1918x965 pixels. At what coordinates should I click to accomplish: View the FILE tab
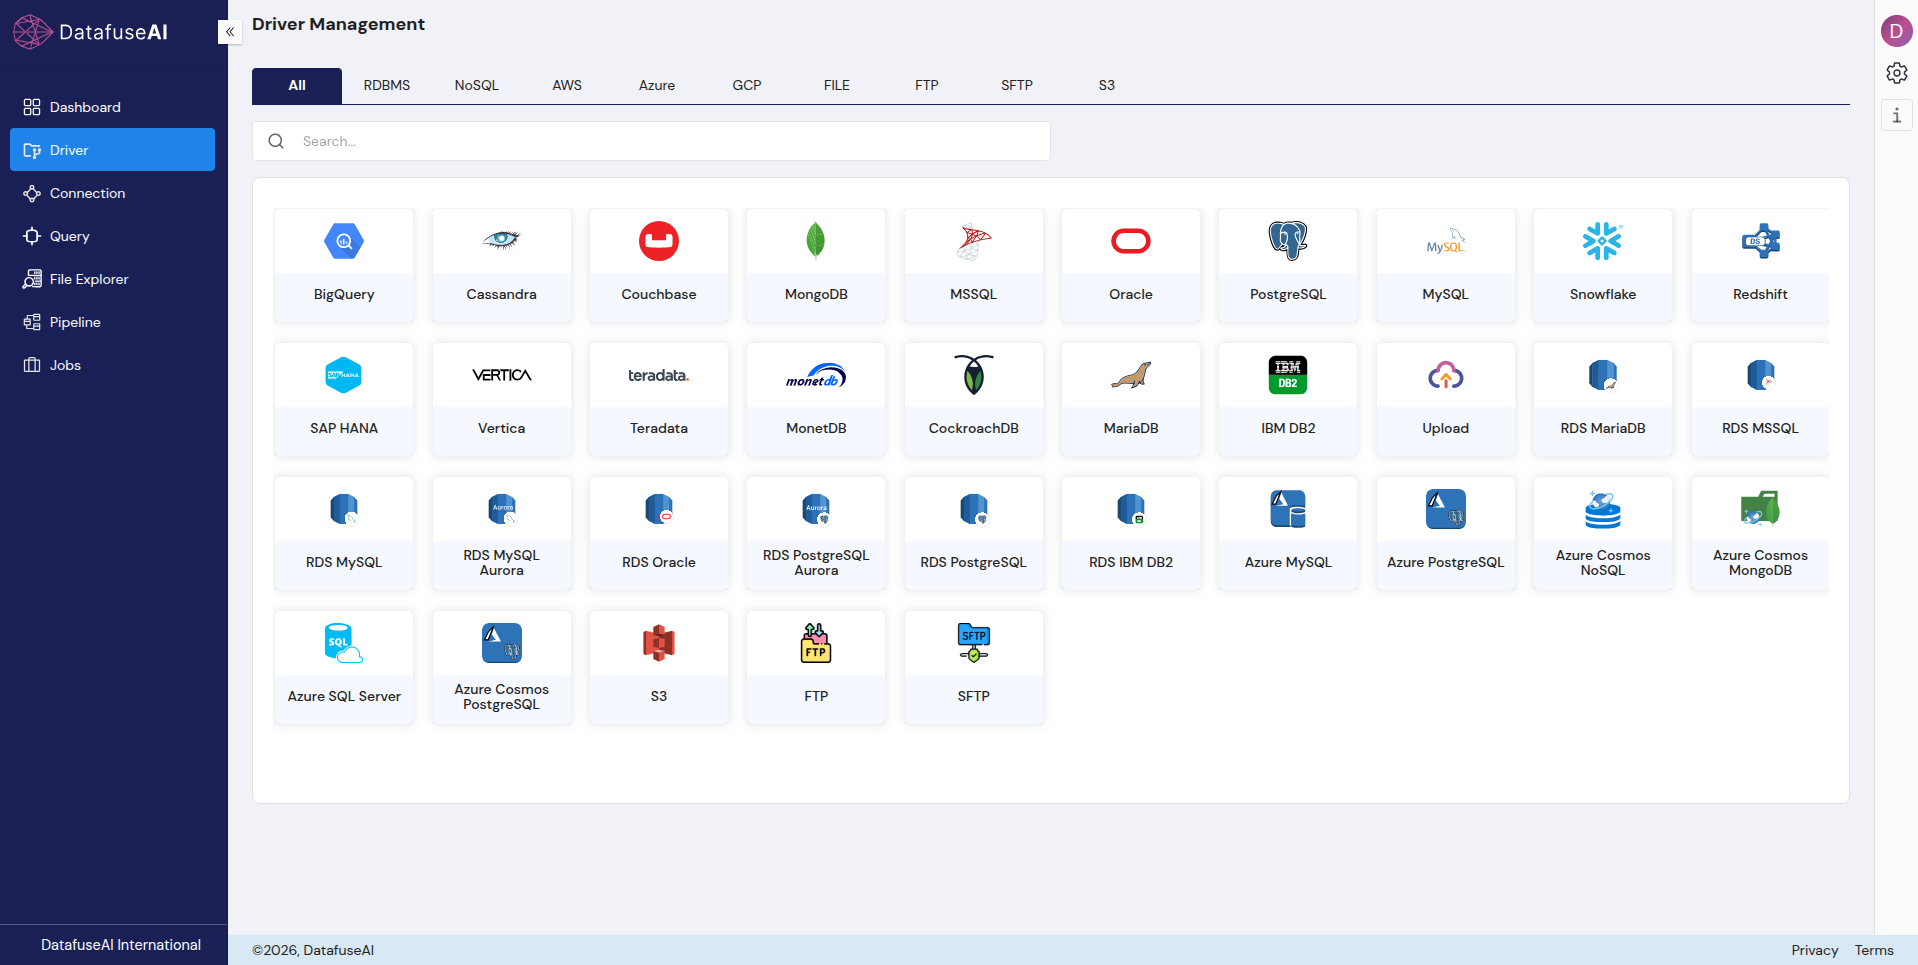(837, 85)
